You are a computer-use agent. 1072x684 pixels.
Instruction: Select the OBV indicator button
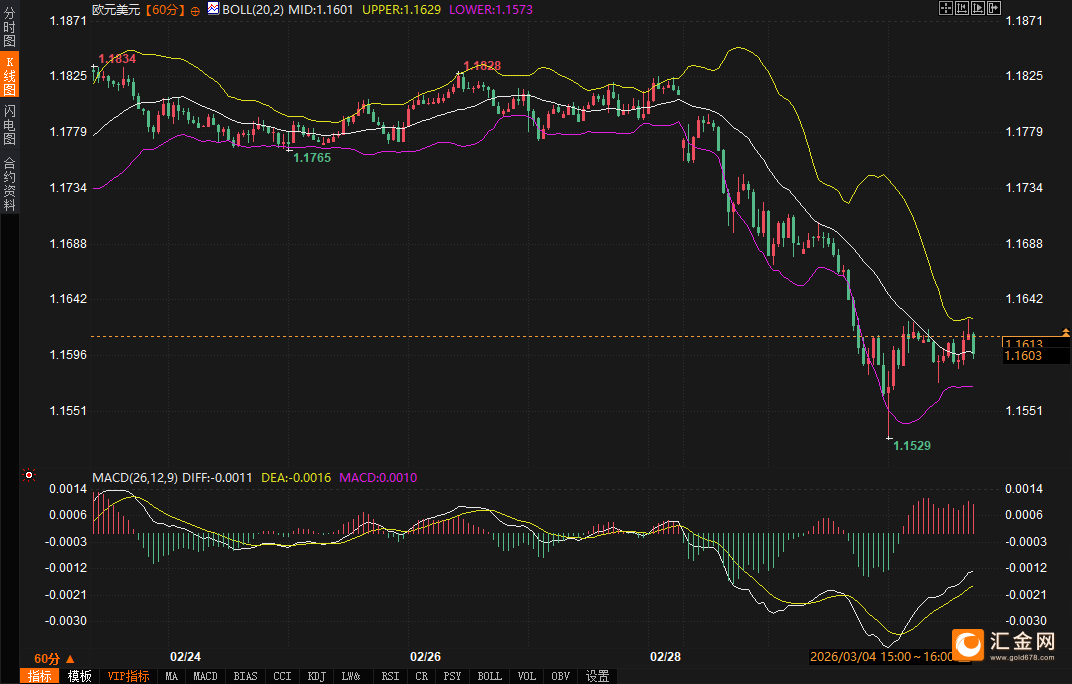(x=561, y=676)
